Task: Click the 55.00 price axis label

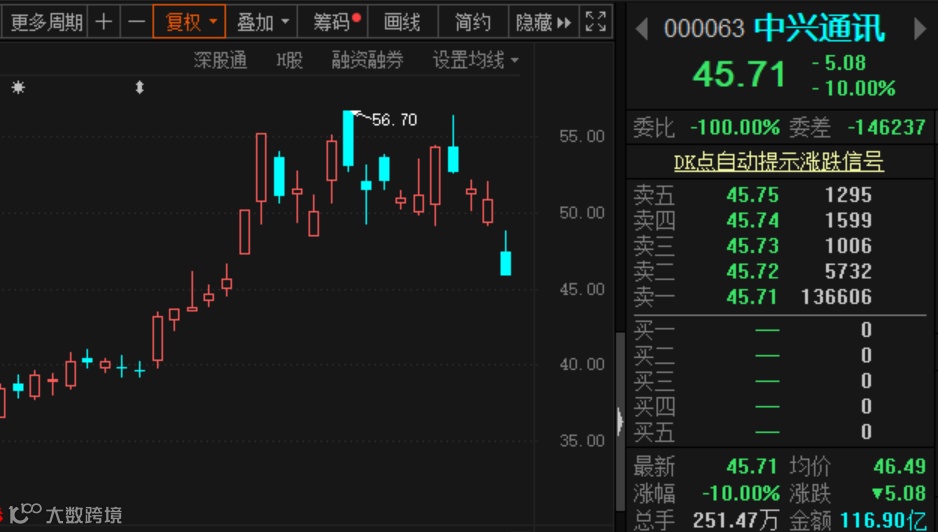Action: [581, 136]
